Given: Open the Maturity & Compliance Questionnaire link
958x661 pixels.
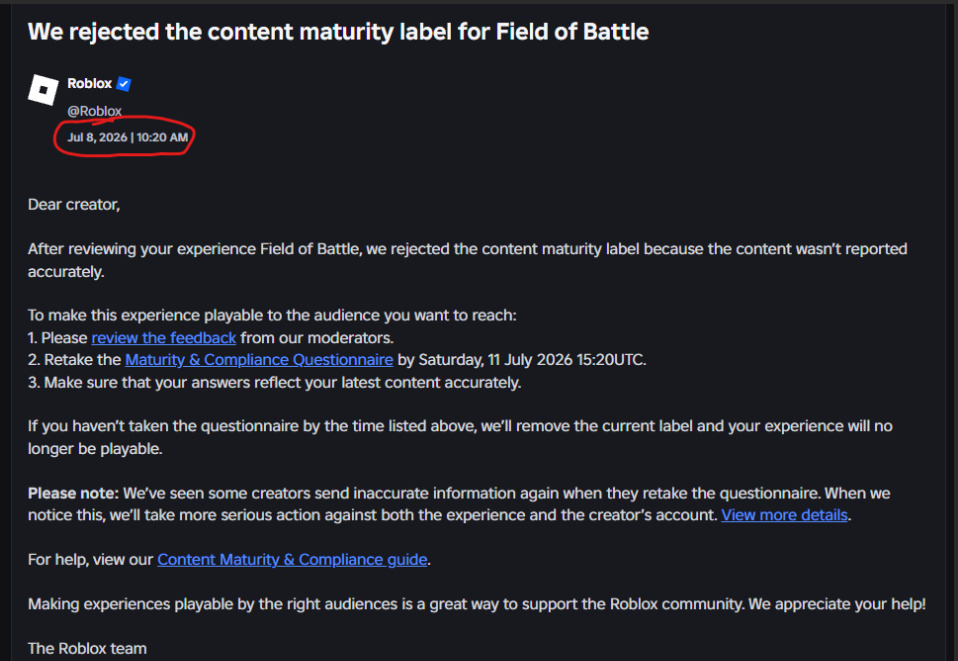Looking at the screenshot, I should [259, 360].
